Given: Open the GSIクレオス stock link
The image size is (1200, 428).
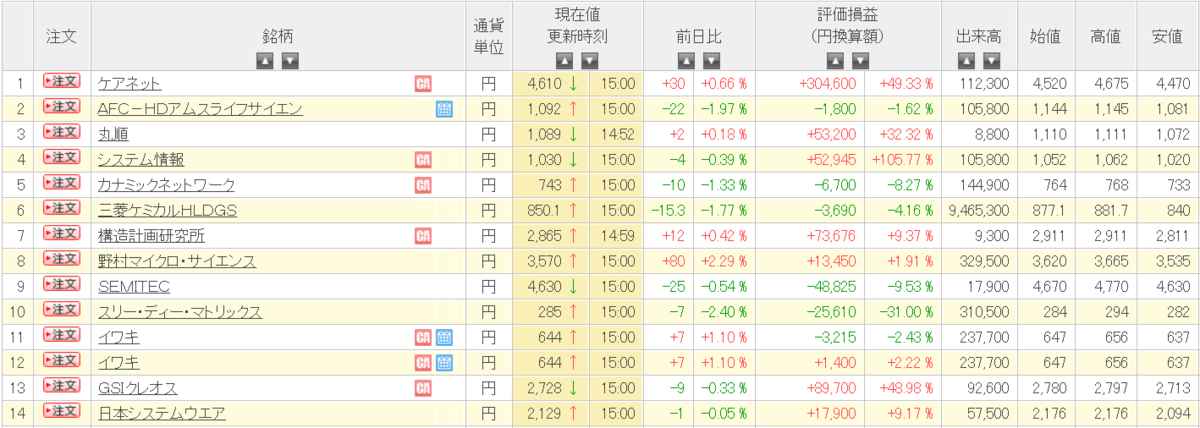Looking at the screenshot, I should point(136,388).
